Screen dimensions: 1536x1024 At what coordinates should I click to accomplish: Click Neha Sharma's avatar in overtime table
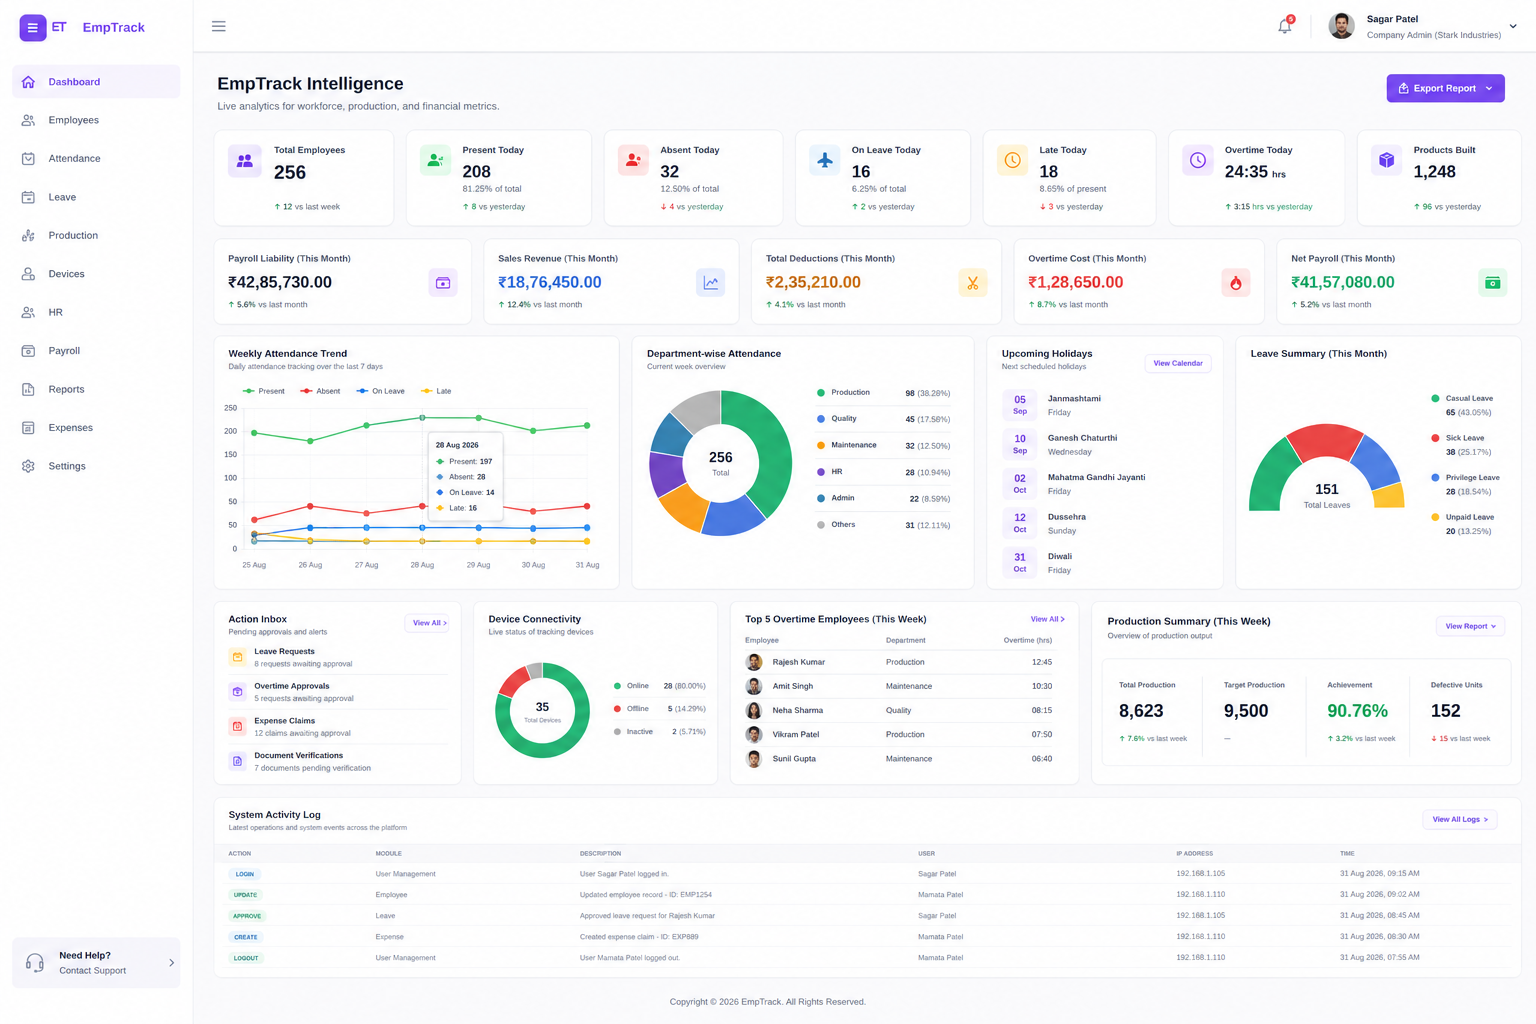tap(755, 710)
